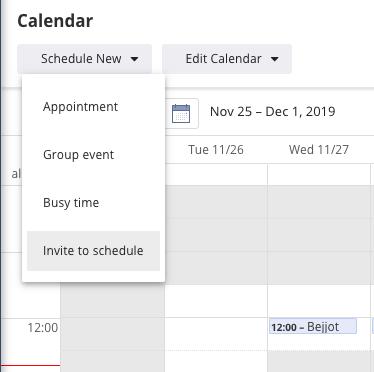Click the 12:00 time label
Viewport: 374px width, 372px height.
[43, 328]
